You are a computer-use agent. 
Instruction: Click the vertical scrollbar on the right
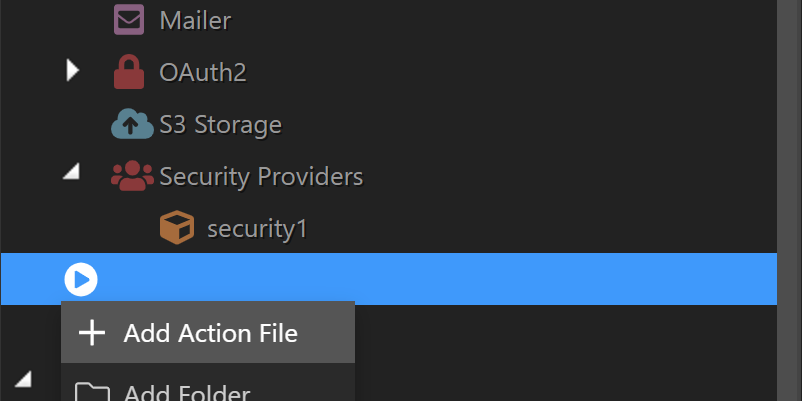pyautogui.click(x=789, y=200)
